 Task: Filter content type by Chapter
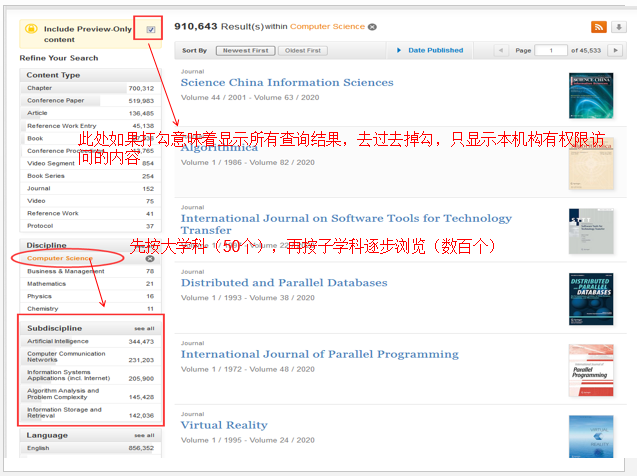click(x=90, y=88)
